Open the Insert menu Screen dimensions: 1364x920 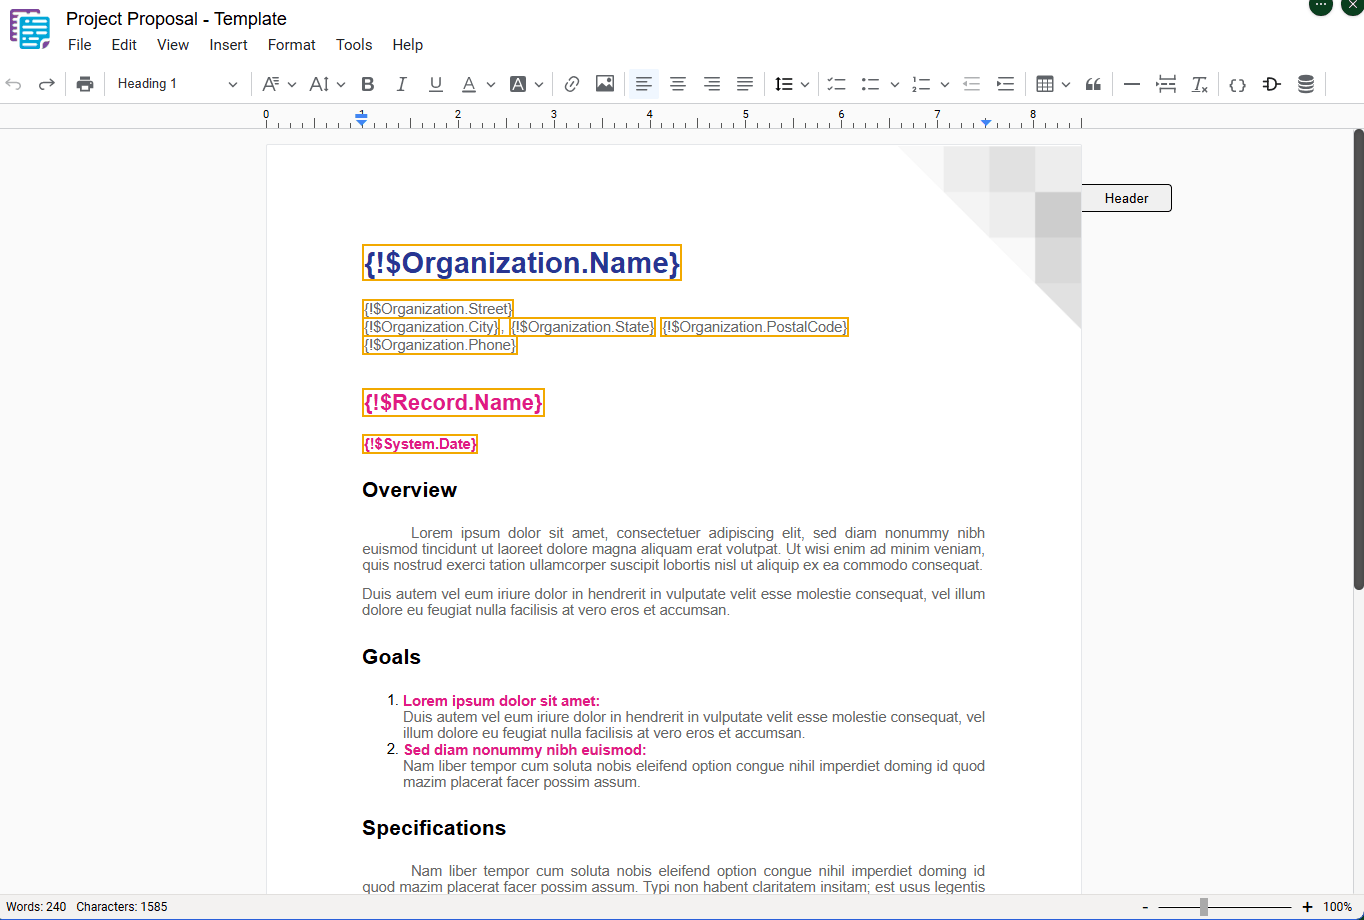(228, 45)
